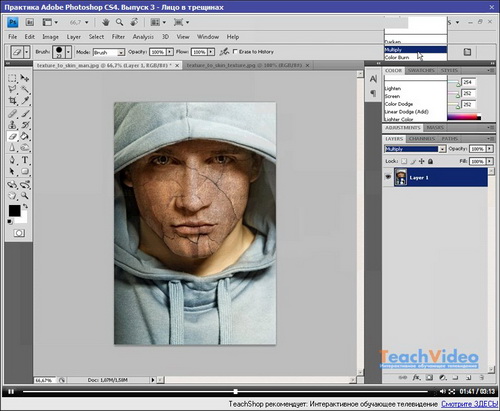The width and height of the screenshot is (500, 411).
Task: Toggle Quick Mask mode
Action: pos(19,233)
